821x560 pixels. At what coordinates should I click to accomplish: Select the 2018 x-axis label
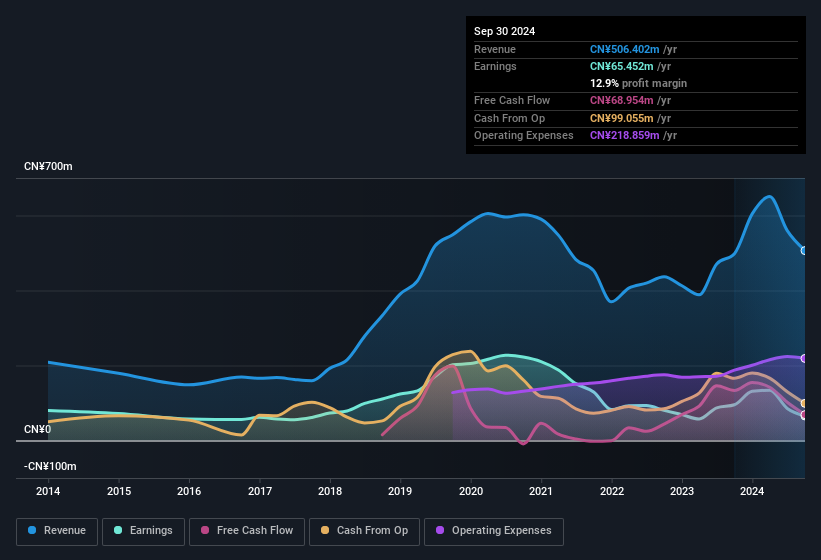[330, 491]
